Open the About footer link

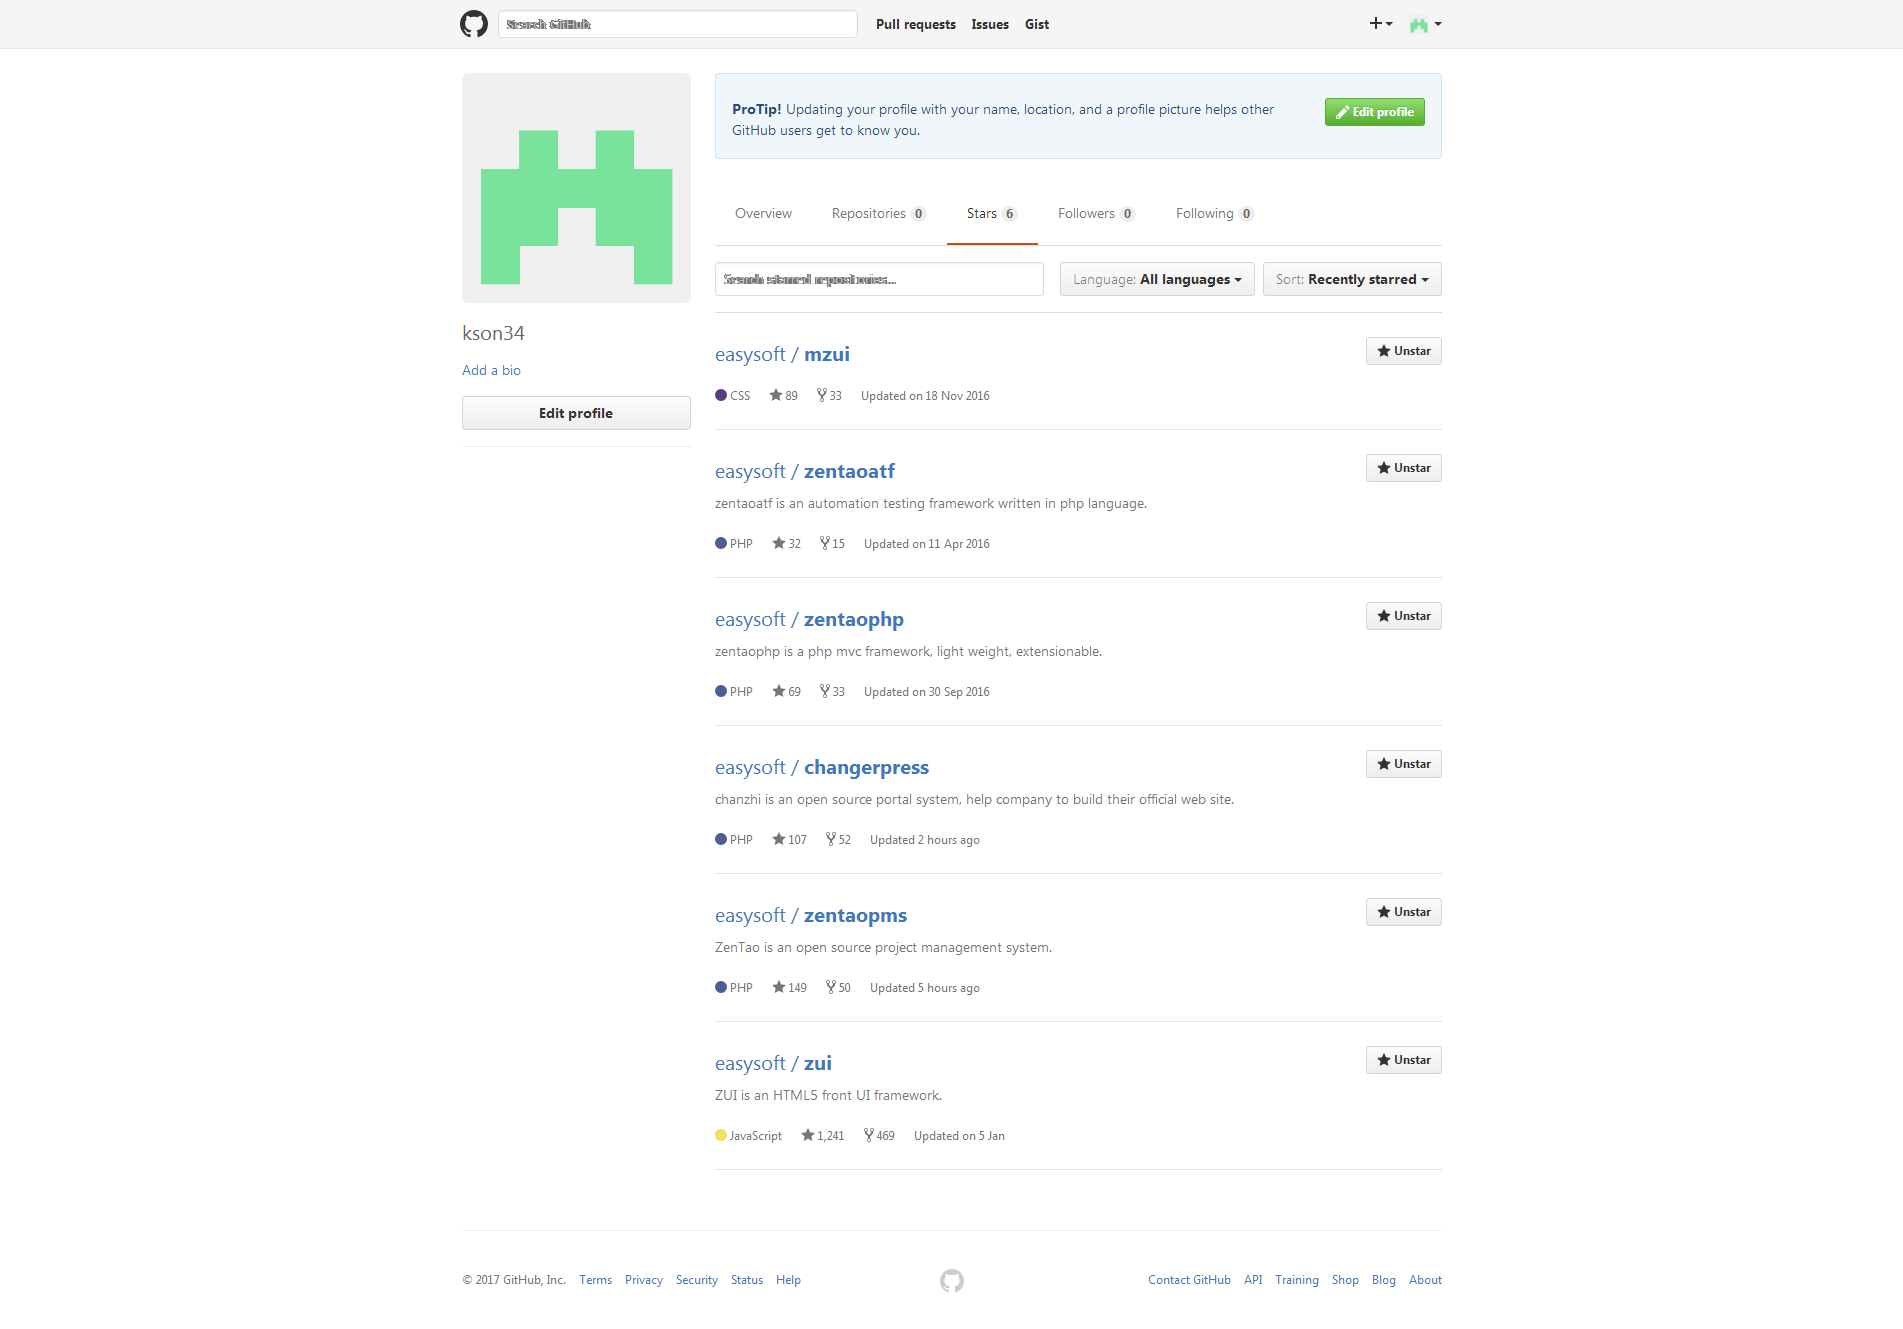pyautogui.click(x=1425, y=1280)
